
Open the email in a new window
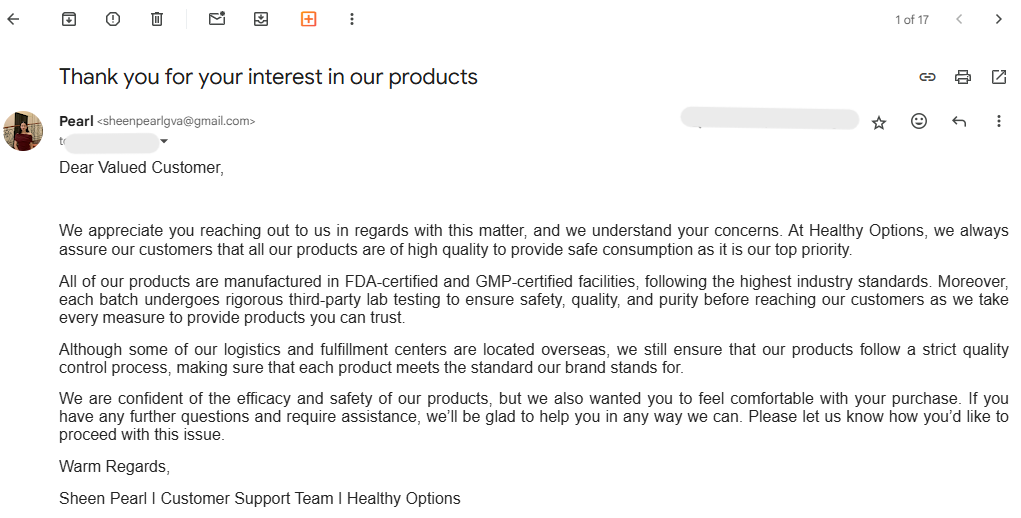999,77
